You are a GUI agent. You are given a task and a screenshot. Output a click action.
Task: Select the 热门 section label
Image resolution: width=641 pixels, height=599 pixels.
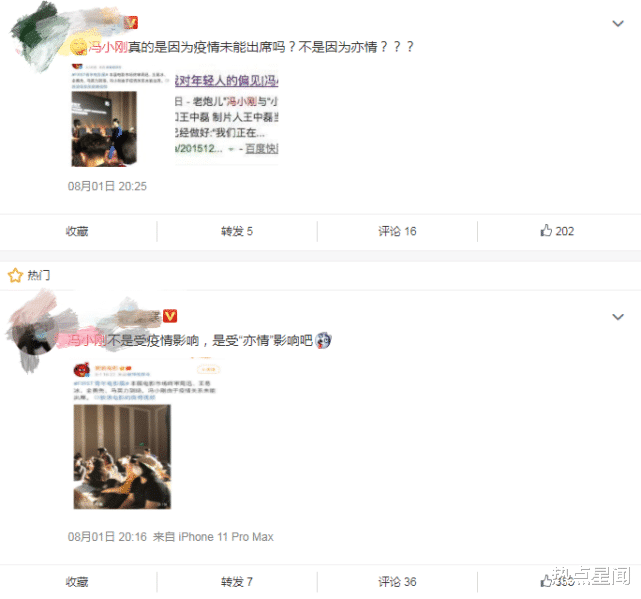click(x=39, y=275)
